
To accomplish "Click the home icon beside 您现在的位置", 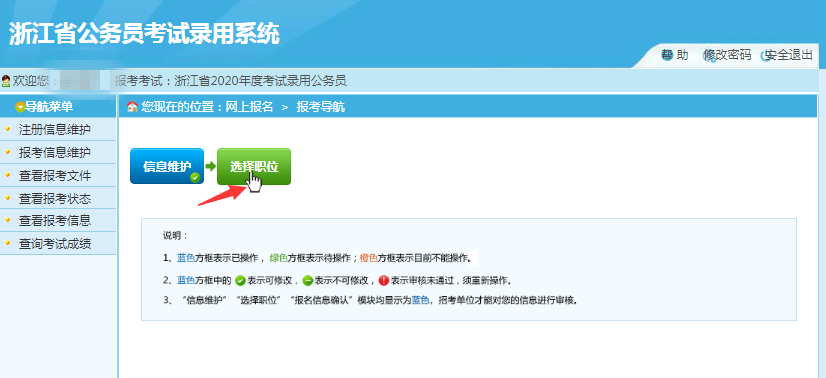I will click(x=132, y=107).
